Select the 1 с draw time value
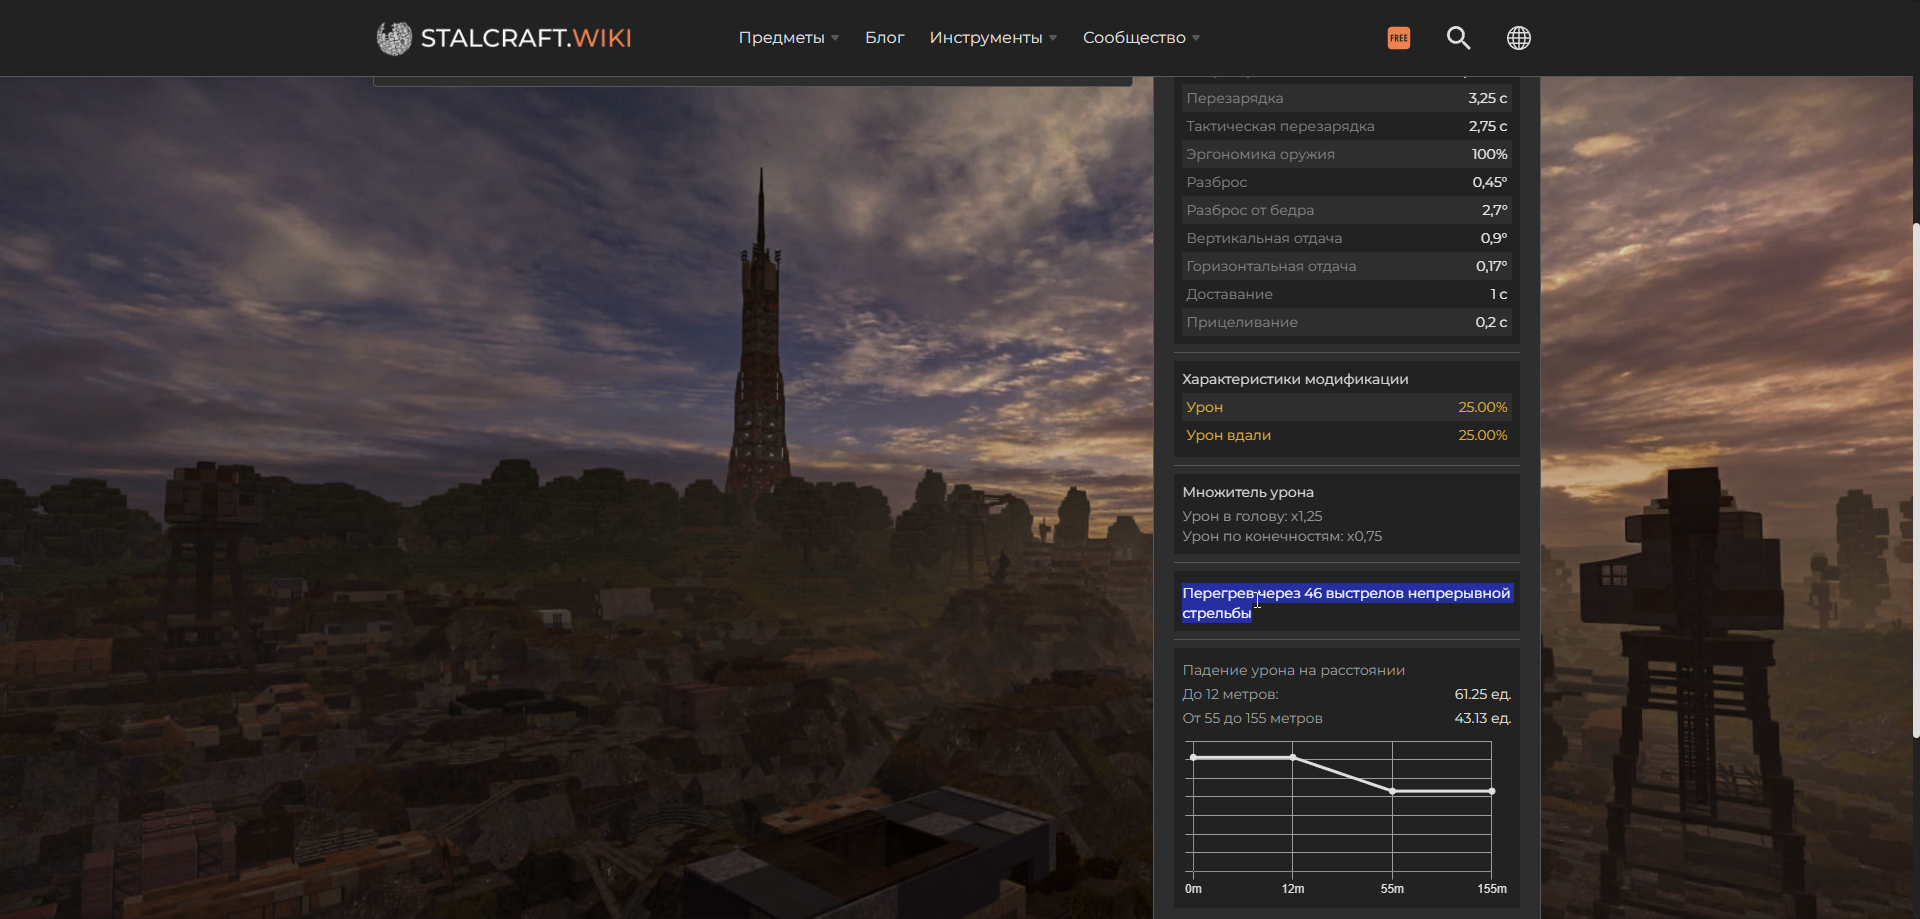 pyautogui.click(x=1498, y=294)
